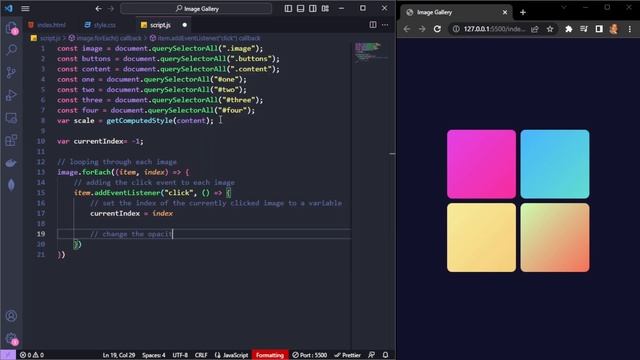This screenshot has width=640, height=360.
Task: Change the CRLF end of line sequence
Action: pyautogui.click(x=201, y=355)
